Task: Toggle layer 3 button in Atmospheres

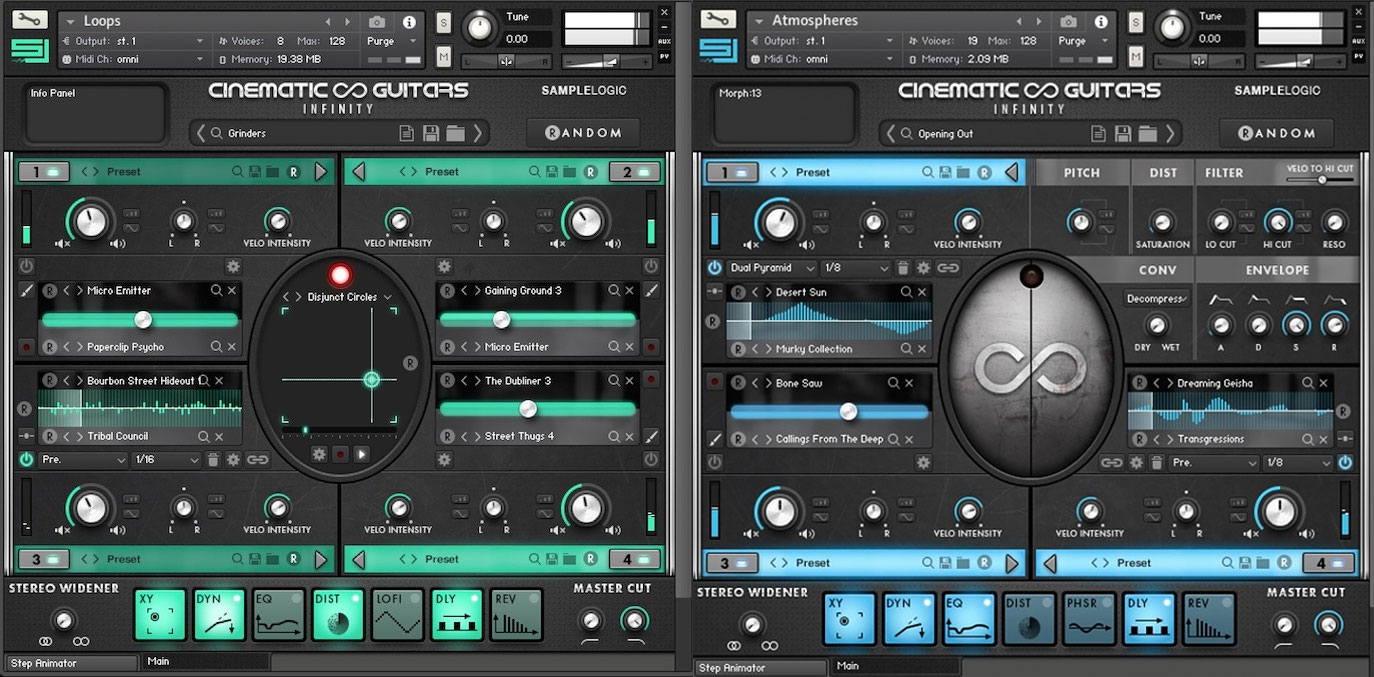Action: point(731,563)
